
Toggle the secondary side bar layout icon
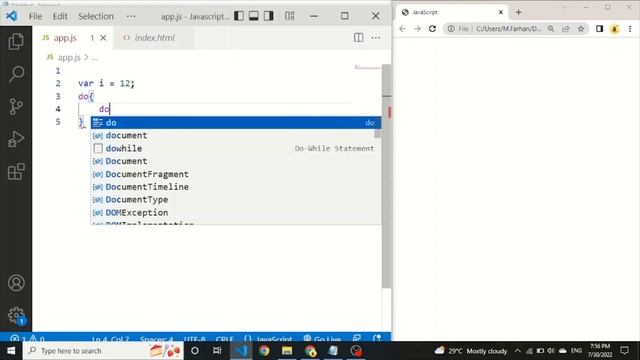pos(268,16)
